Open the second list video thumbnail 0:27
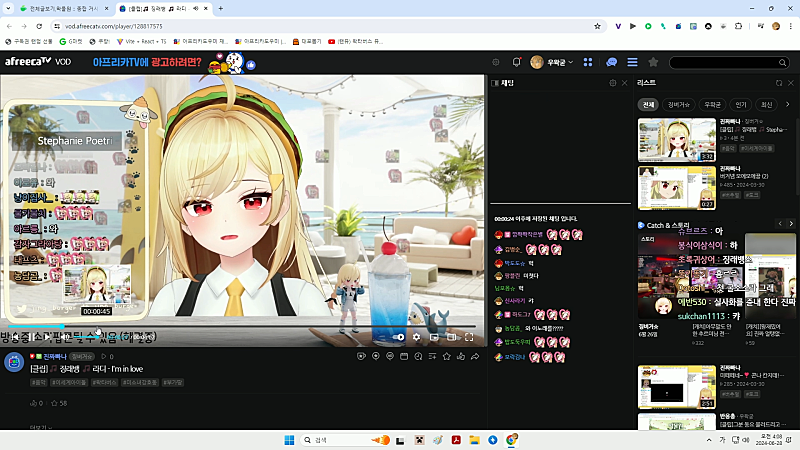The width and height of the screenshot is (800, 450). [677, 187]
